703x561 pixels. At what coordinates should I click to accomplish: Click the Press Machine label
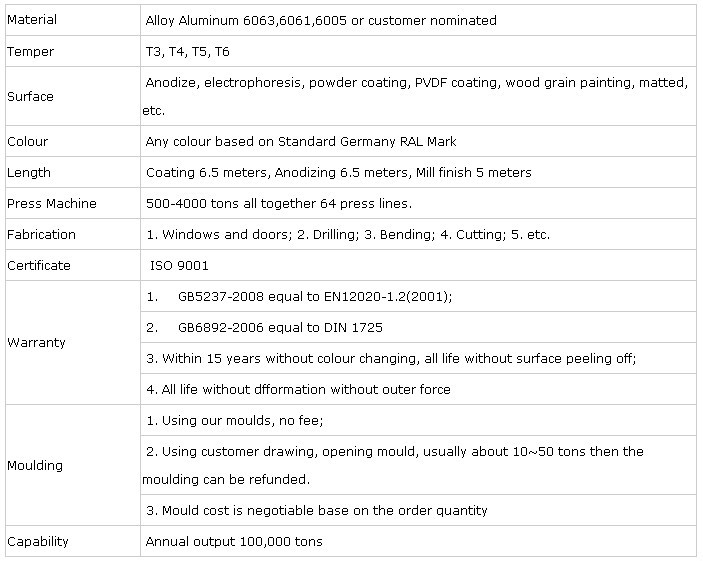(52, 203)
